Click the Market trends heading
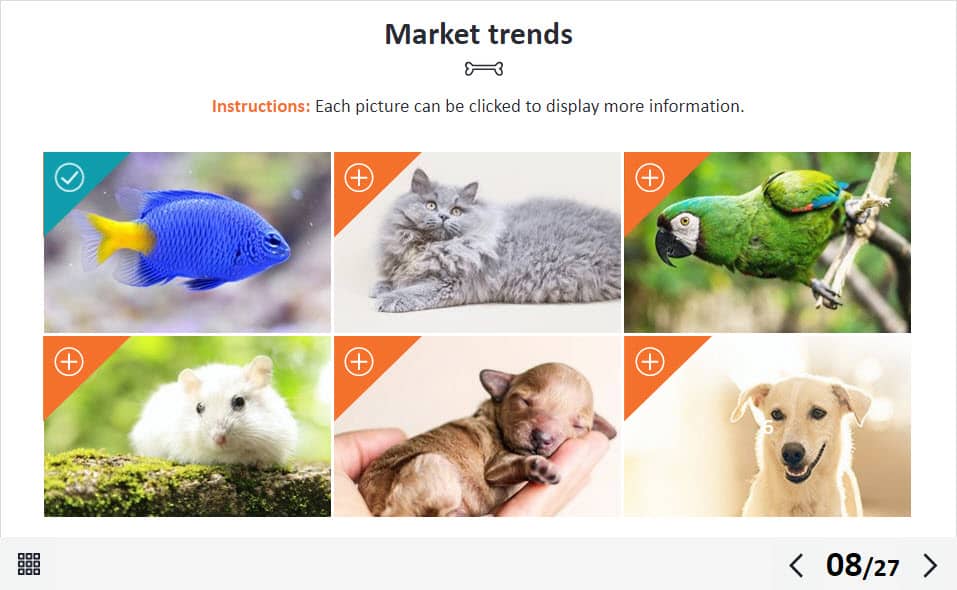The image size is (957, 590). [x=478, y=34]
